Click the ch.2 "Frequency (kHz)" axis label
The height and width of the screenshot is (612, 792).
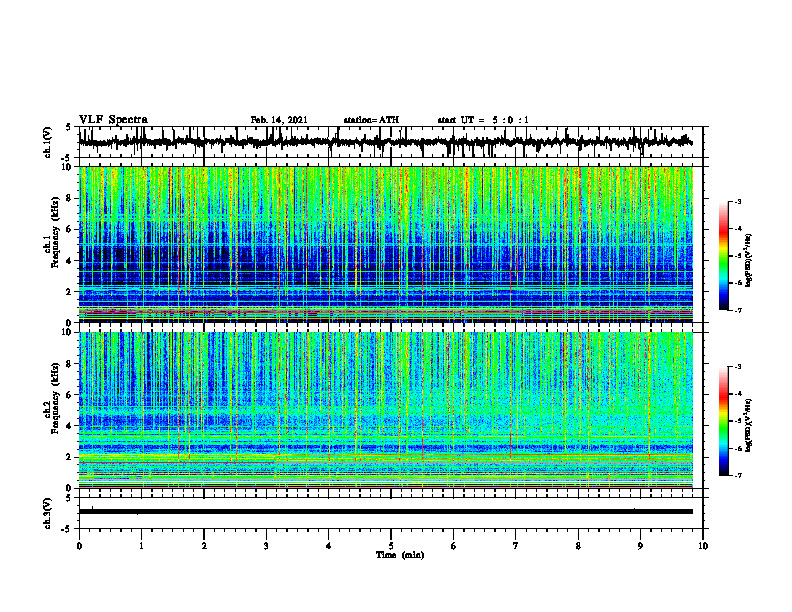point(56,398)
